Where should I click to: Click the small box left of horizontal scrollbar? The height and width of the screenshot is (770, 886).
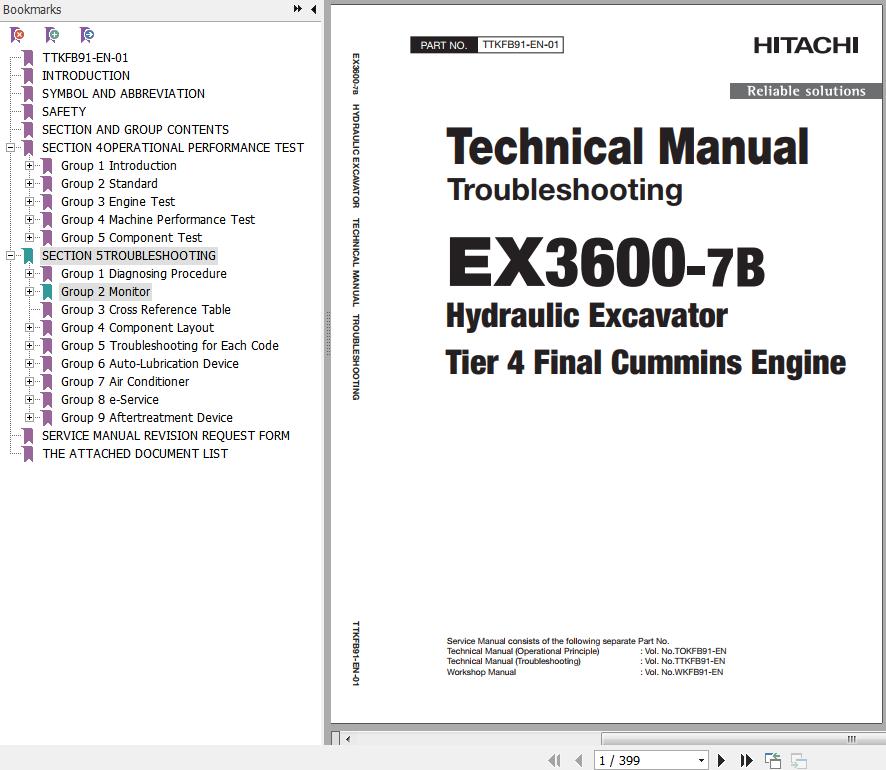coord(335,738)
